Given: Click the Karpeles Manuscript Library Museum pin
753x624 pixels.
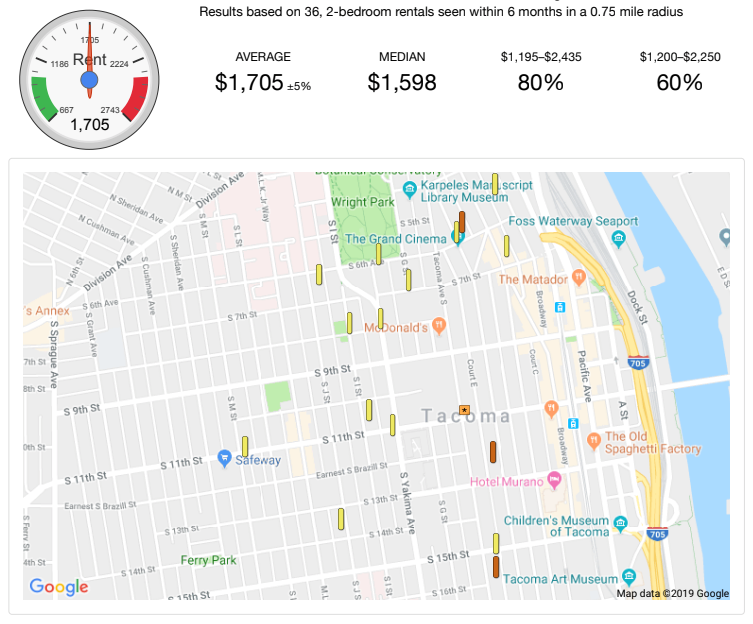Looking at the screenshot, I should (x=409, y=189).
